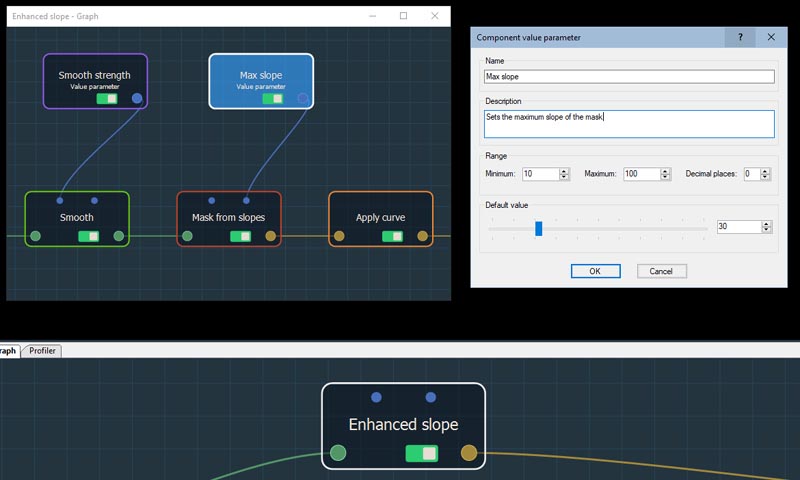Close the Component value parameter dialog
This screenshot has width=800, height=480.
point(771,37)
